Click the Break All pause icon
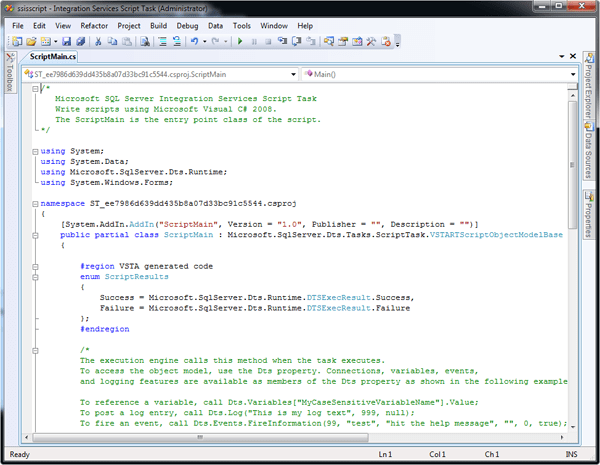Image resolution: width=600 pixels, height=465 pixels. (x=254, y=41)
